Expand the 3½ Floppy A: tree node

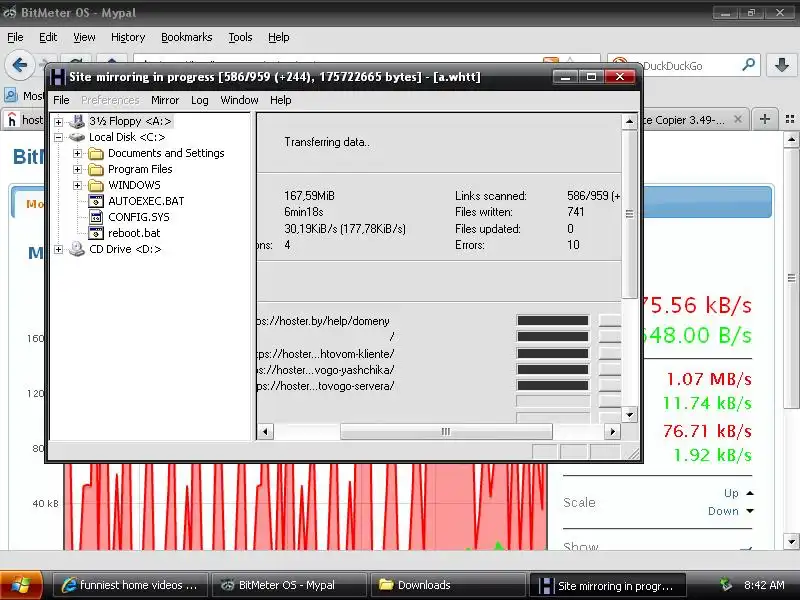click(59, 121)
